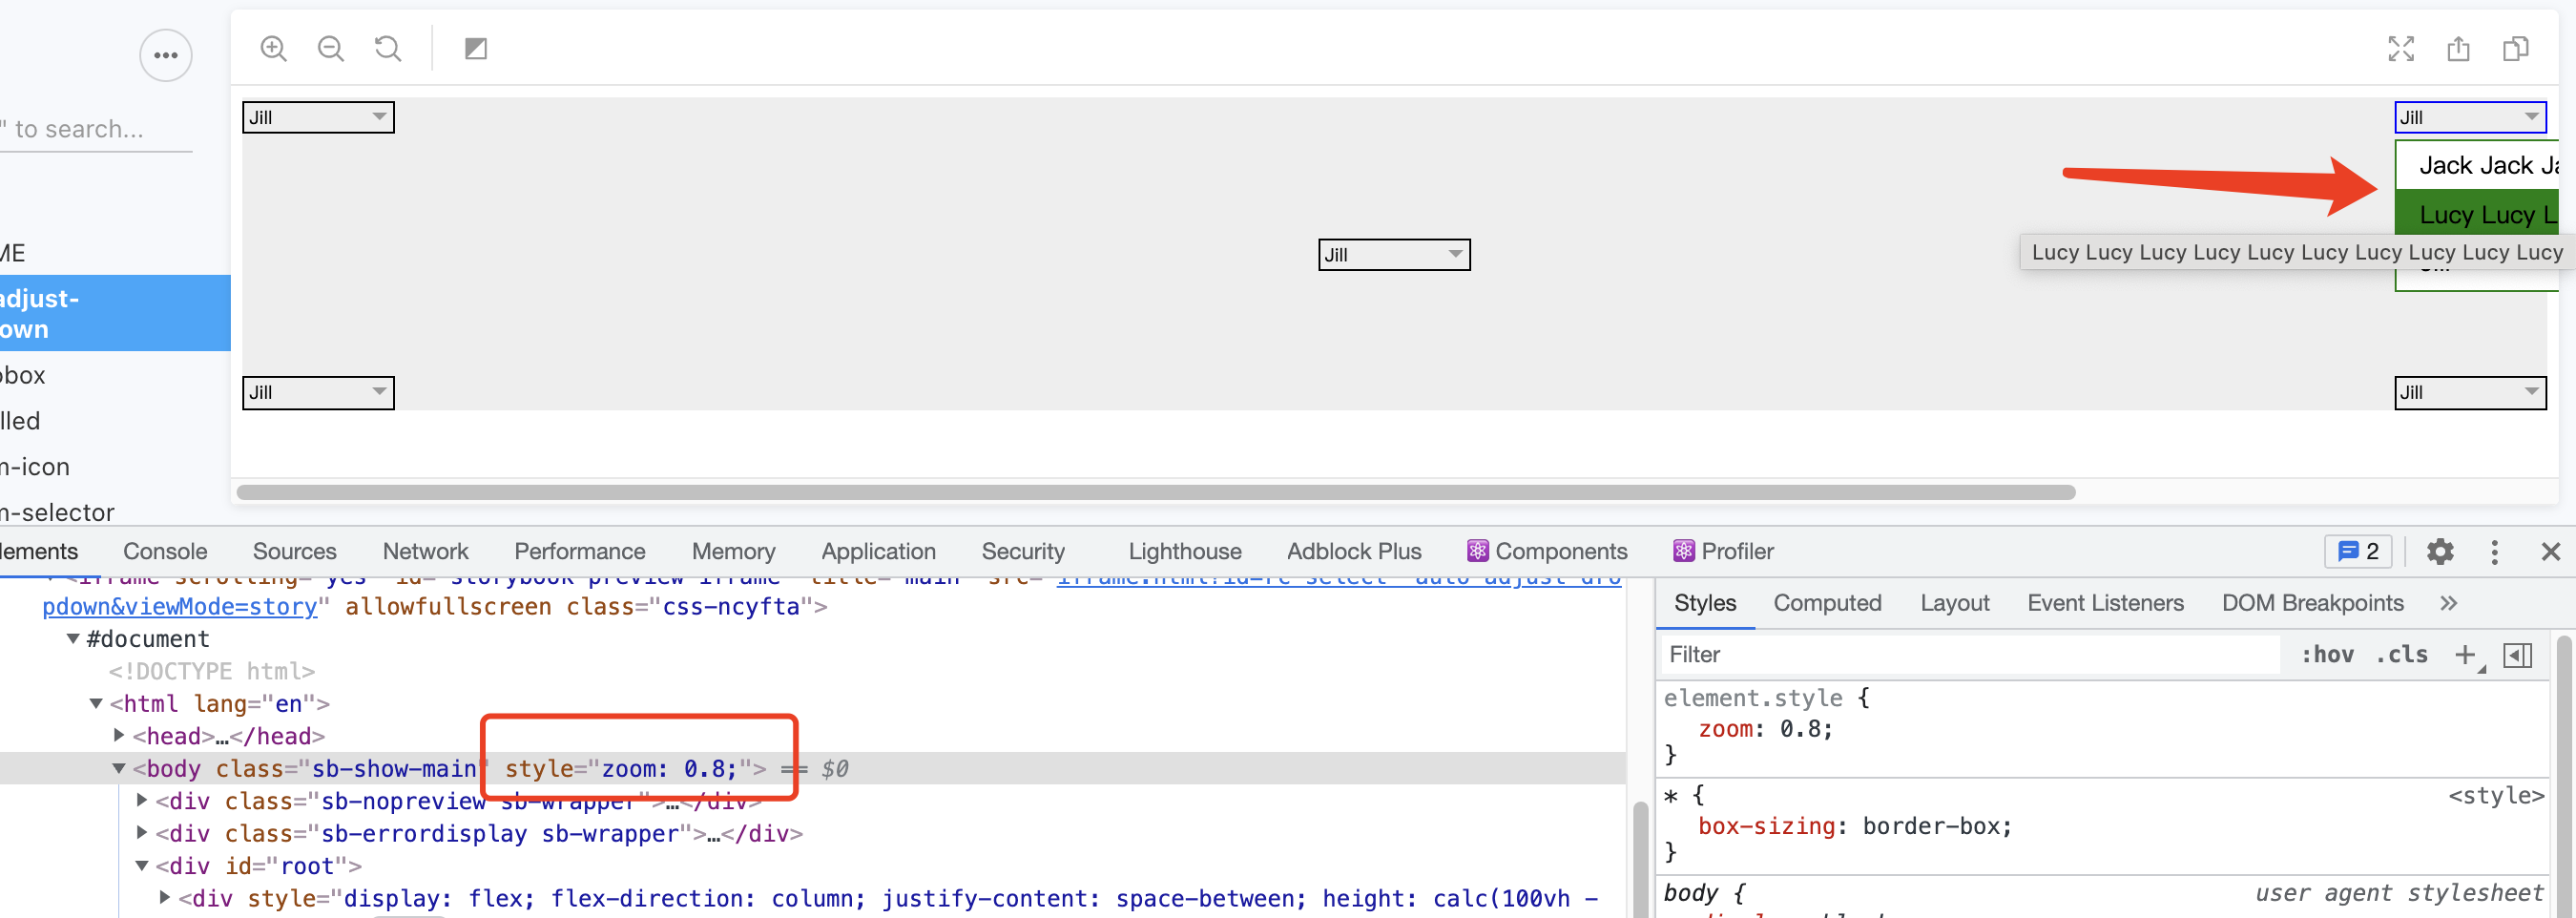This screenshot has height=918, width=2576.
Task: Open DevTools three-dot options menu
Action: [2494, 551]
